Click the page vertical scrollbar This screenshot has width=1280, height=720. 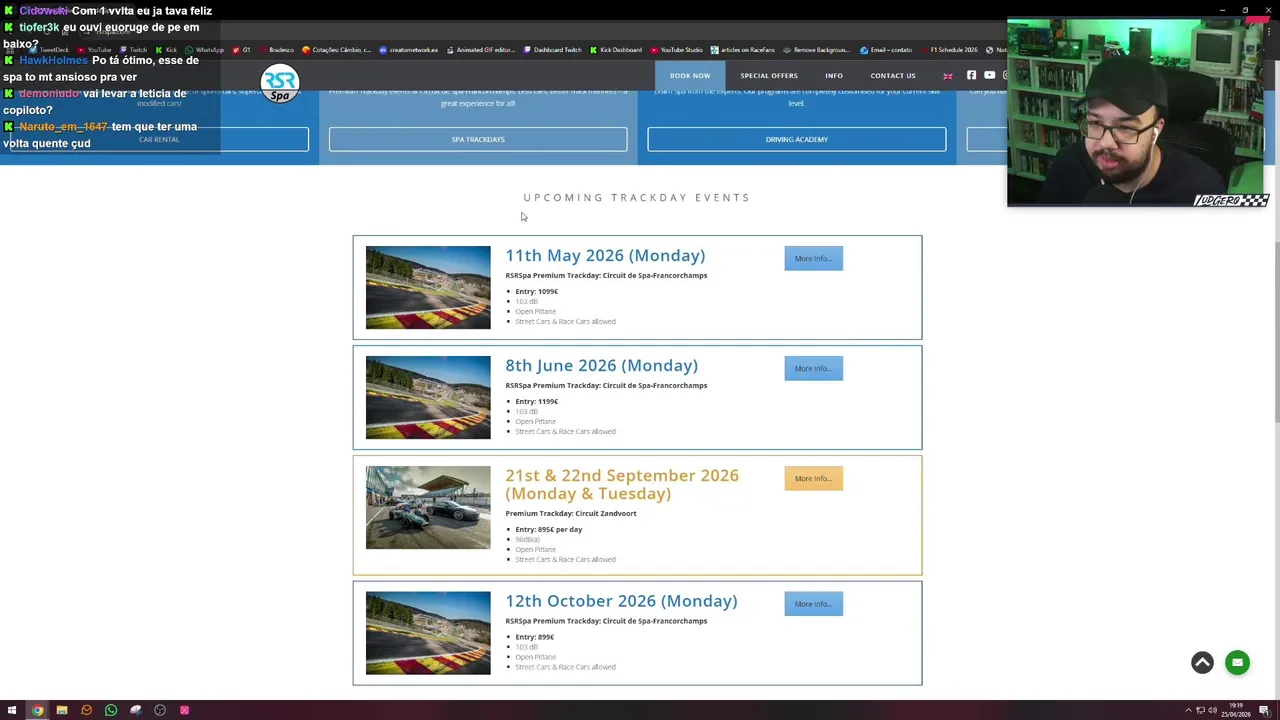1276,333
